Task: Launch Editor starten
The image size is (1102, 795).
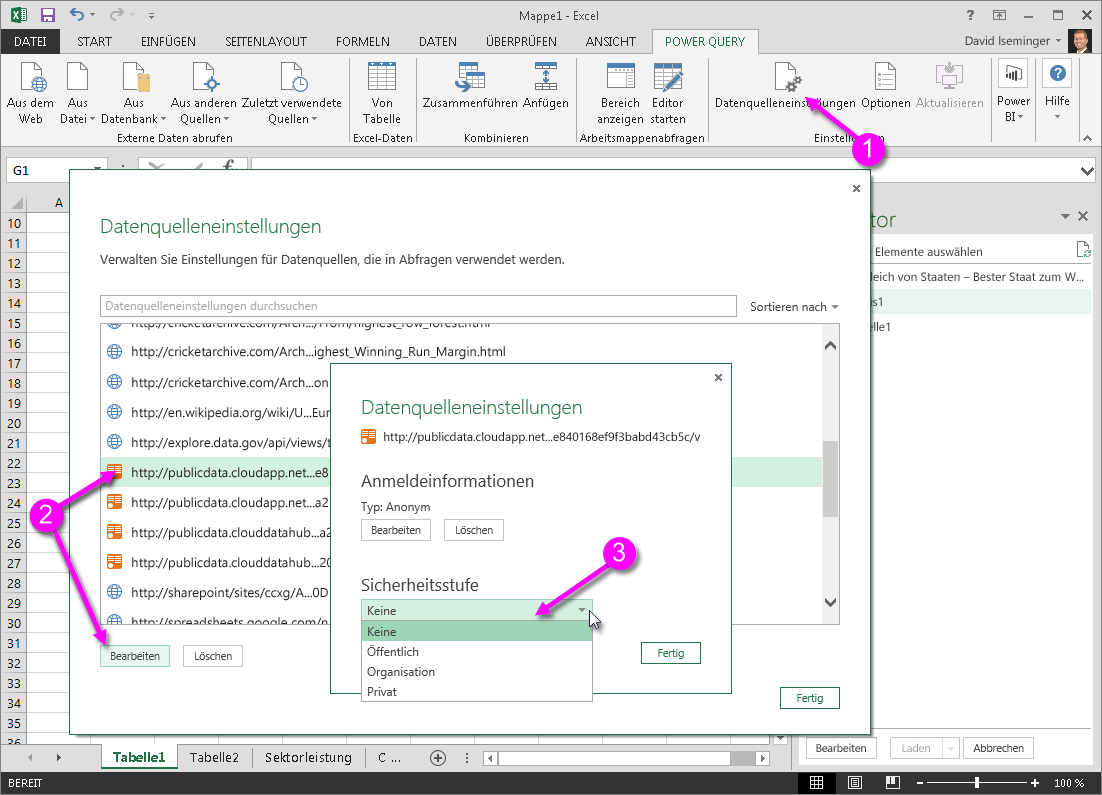Action: coord(668,93)
